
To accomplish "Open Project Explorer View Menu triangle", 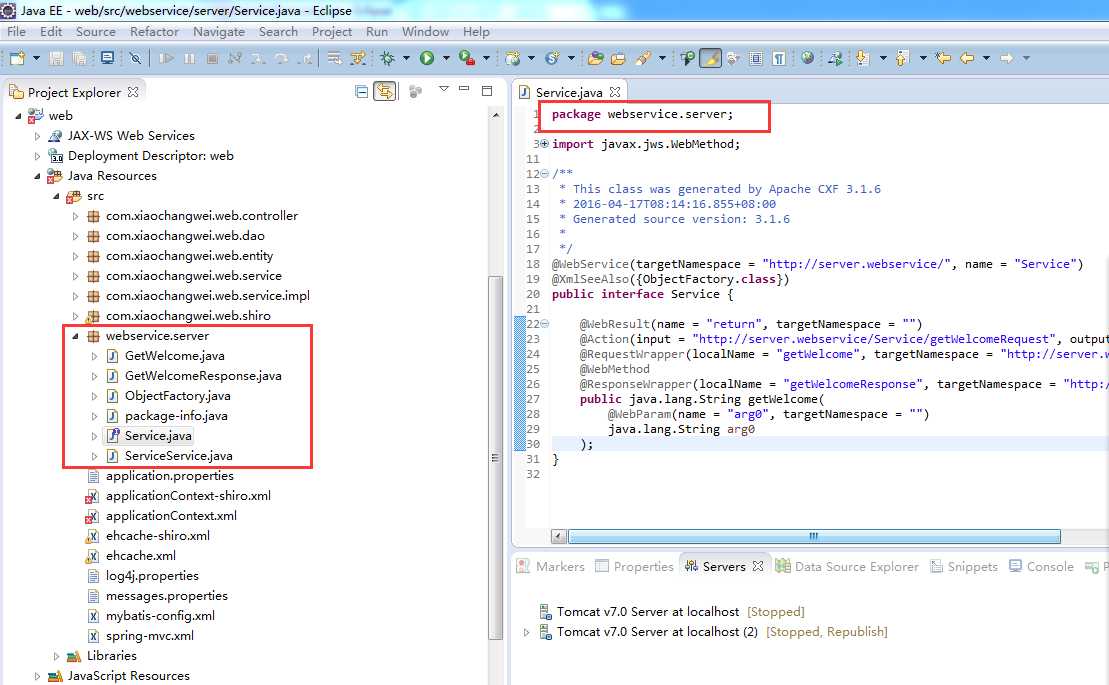I will (443, 89).
